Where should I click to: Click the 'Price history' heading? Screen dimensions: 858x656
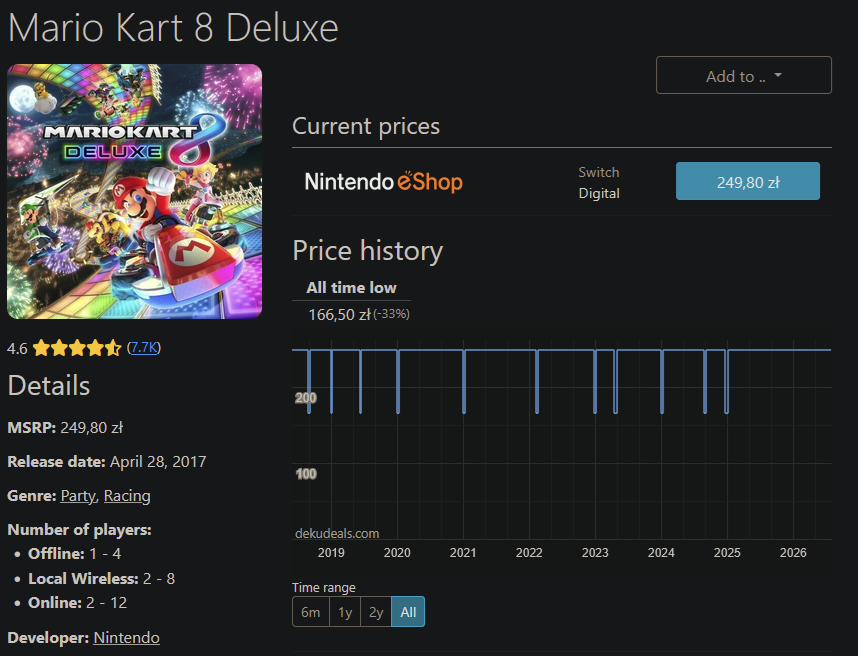[368, 251]
